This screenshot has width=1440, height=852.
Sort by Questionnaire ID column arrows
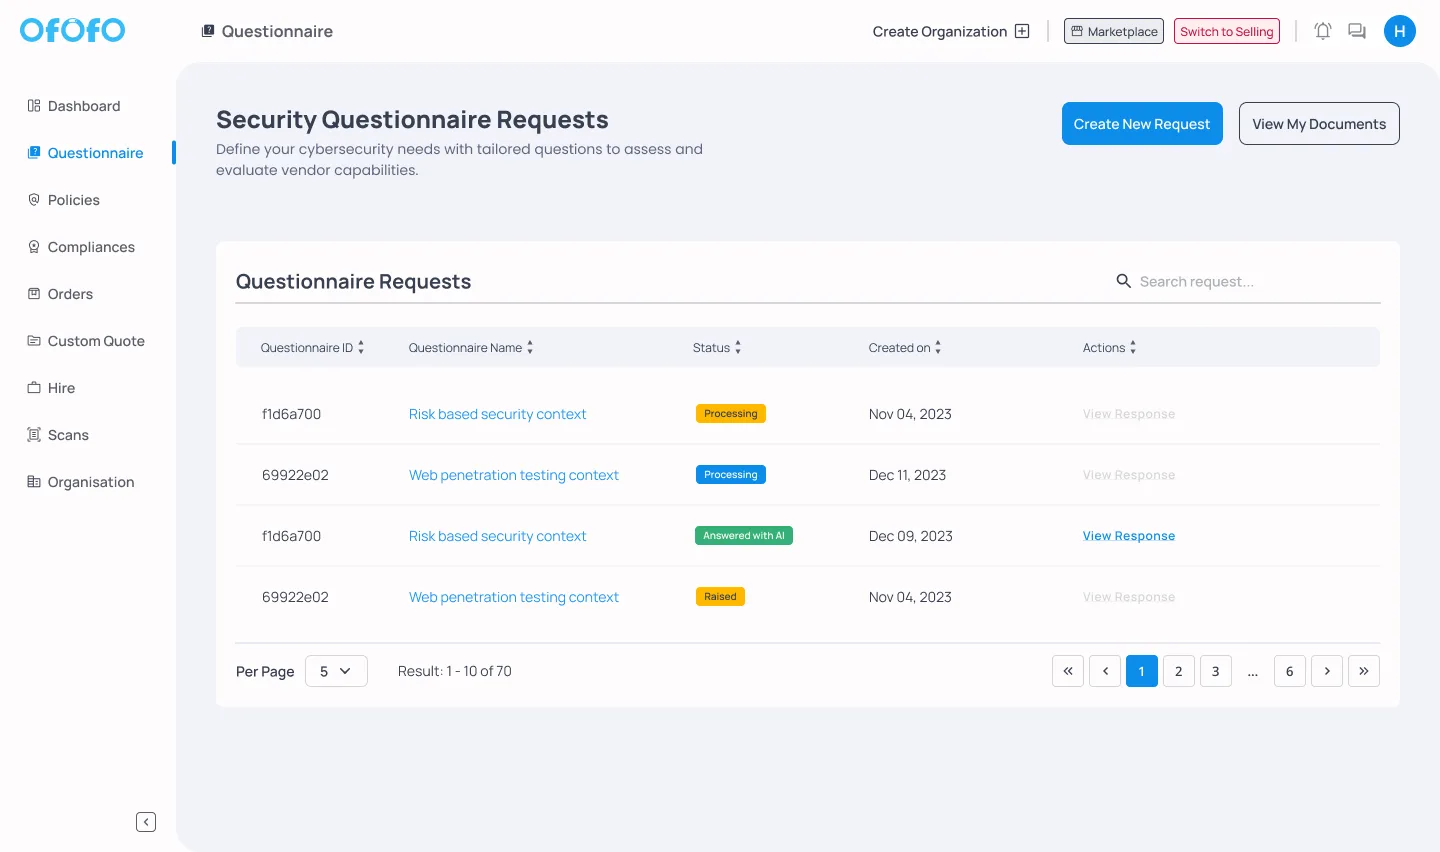point(361,347)
